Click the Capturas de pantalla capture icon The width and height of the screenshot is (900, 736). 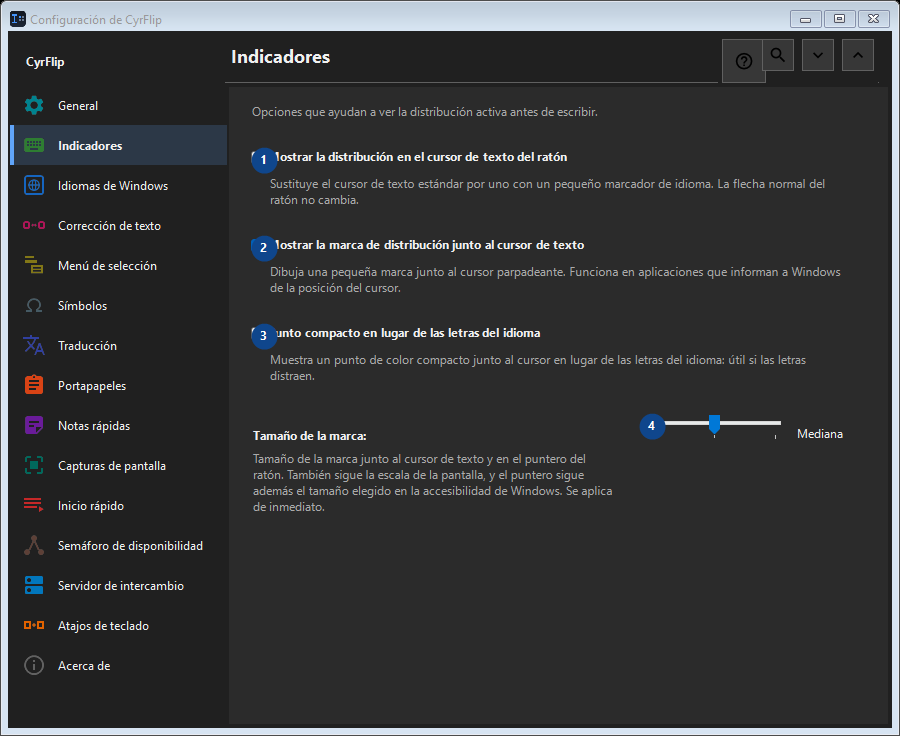(34, 466)
